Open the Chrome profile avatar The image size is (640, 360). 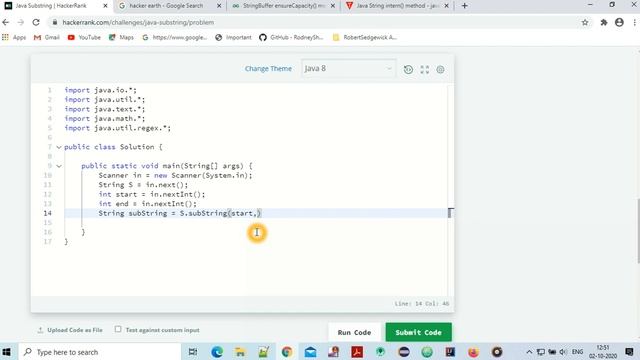(619, 22)
